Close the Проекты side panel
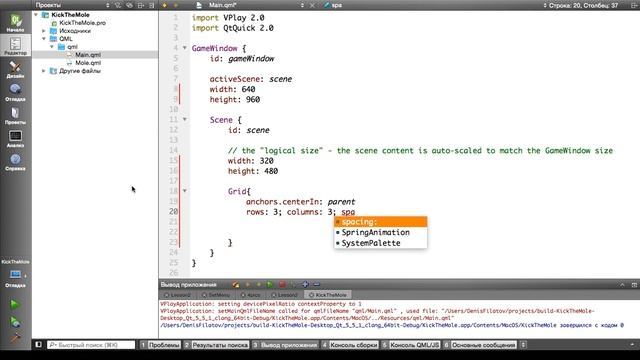The width and height of the screenshot is (640, 360). (152, 5)
